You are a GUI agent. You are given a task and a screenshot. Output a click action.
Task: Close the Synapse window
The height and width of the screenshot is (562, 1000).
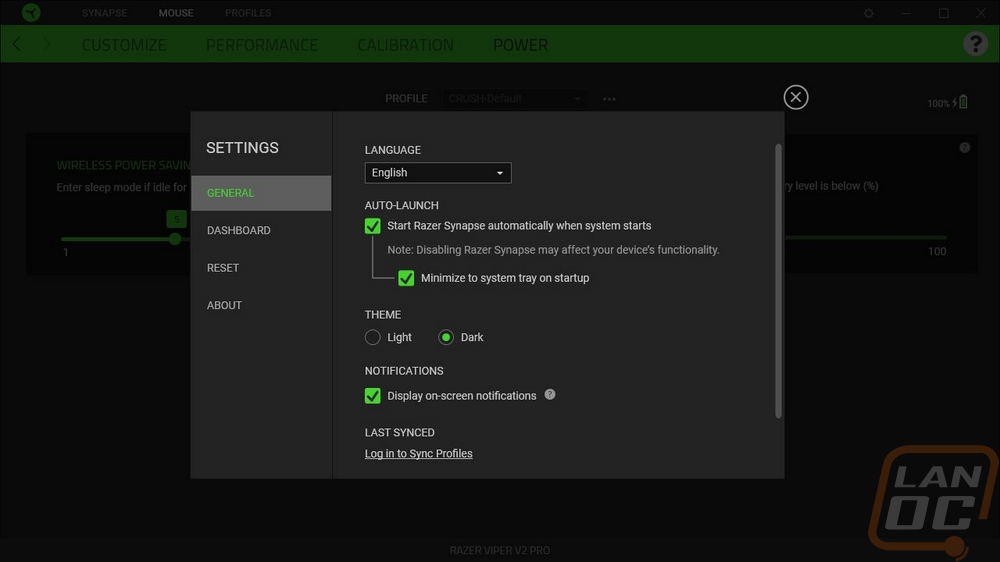tap(981, 13)
